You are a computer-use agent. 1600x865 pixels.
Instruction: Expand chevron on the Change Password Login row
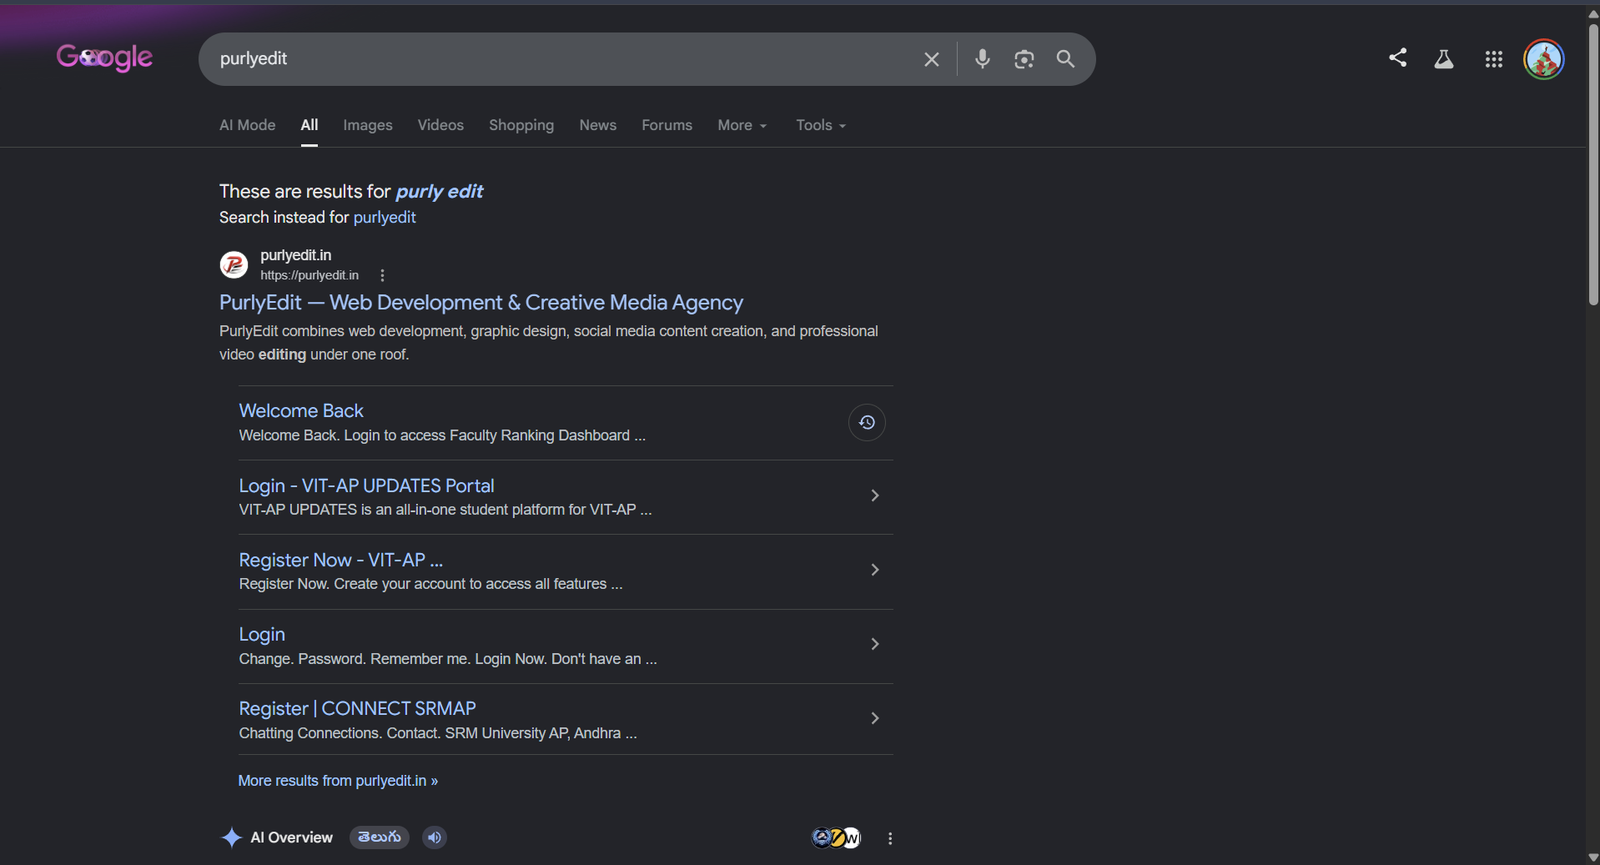tap(875, 644)
